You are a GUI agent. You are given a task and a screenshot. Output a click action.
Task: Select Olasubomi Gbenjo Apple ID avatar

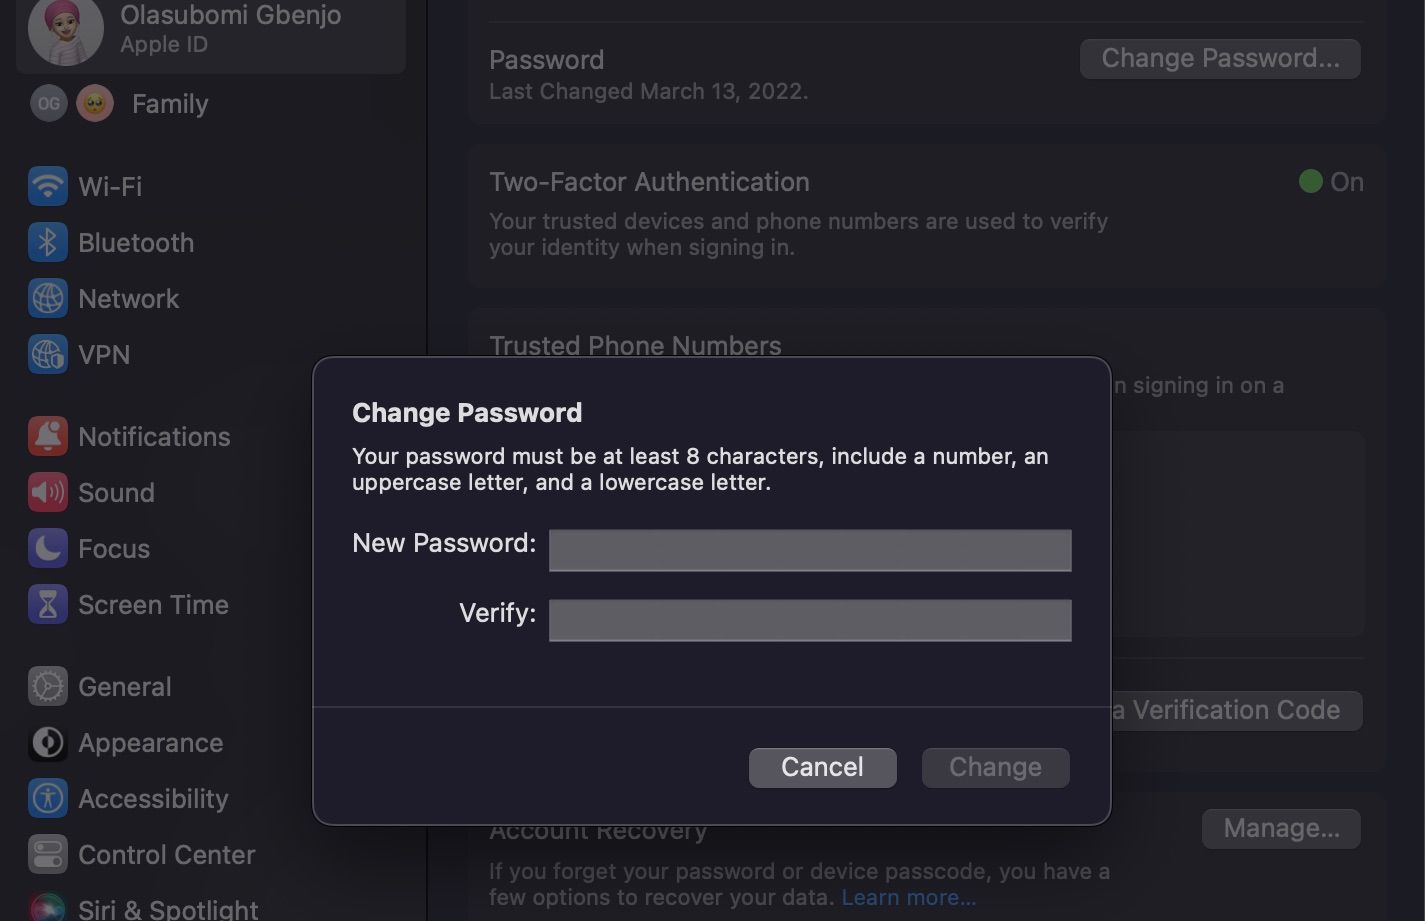[x=66, y=30]
